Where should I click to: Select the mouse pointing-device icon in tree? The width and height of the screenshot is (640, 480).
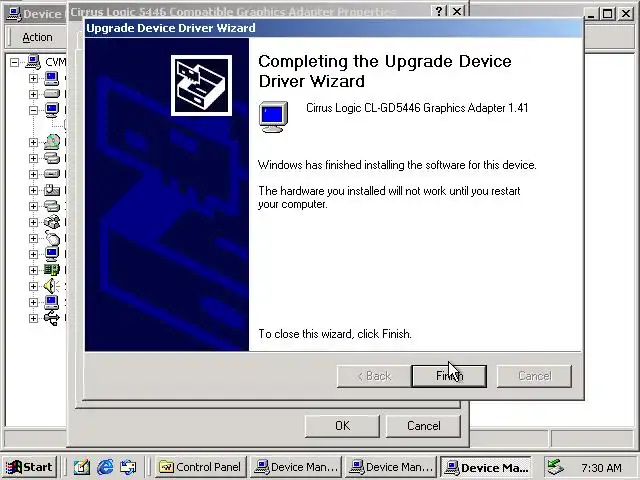click(x=52, y=238)
